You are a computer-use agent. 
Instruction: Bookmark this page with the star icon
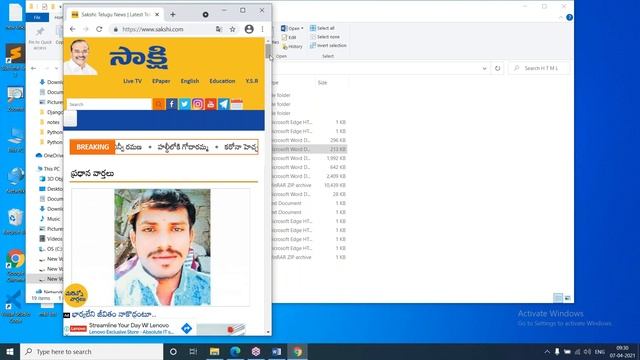click(233, 29)
